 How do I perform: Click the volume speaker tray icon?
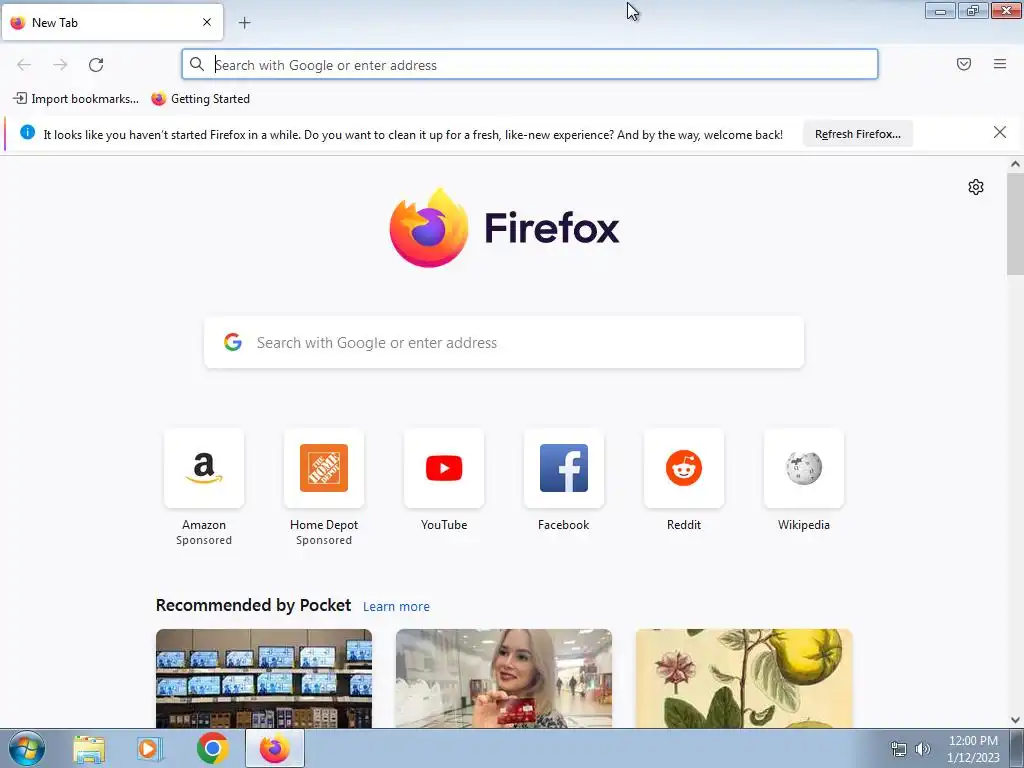pyautogui.click(x=922, y=749)
